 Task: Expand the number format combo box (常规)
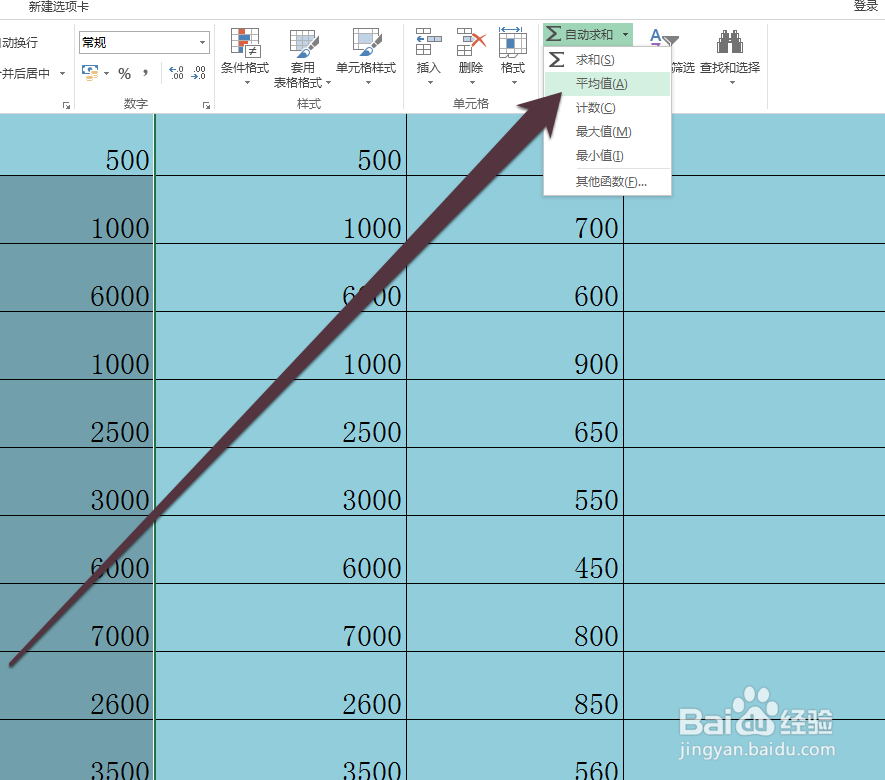click(x=202, y=42)
